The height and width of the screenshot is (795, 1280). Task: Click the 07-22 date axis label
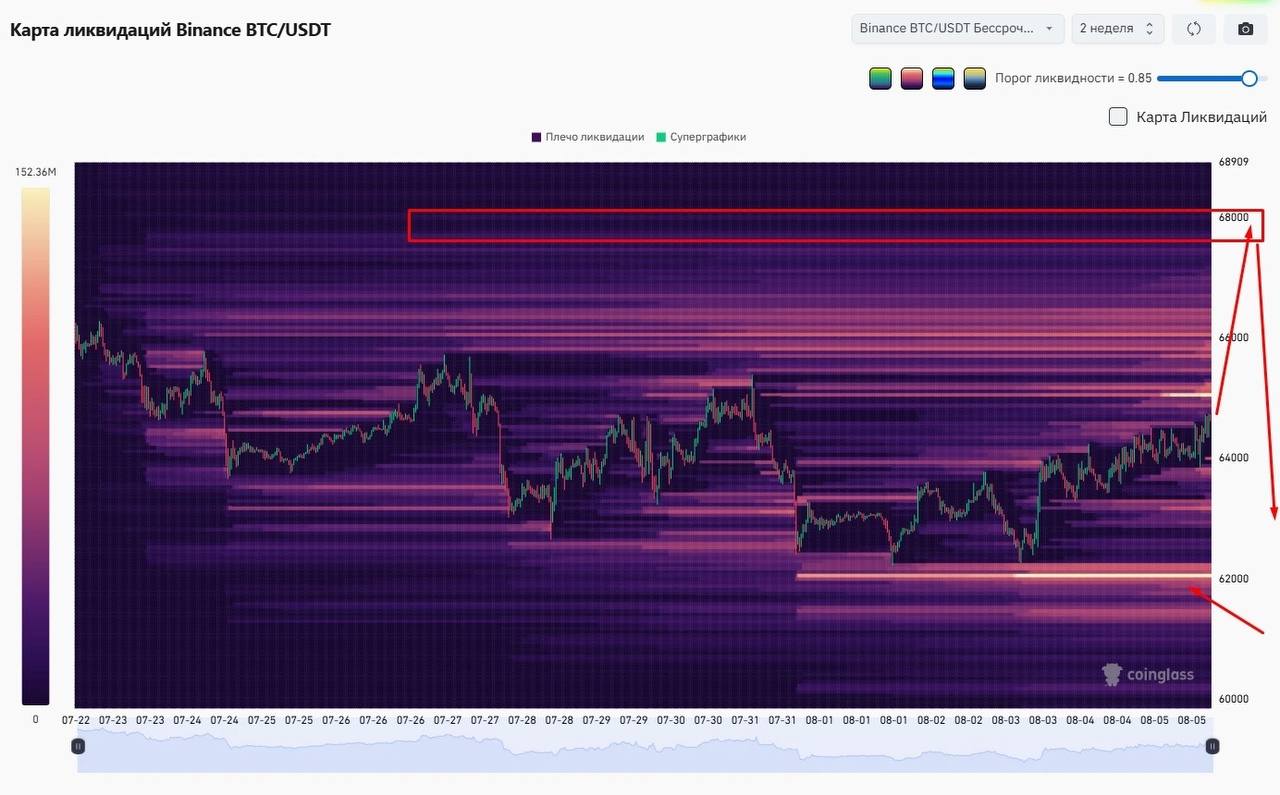point(76,720)
